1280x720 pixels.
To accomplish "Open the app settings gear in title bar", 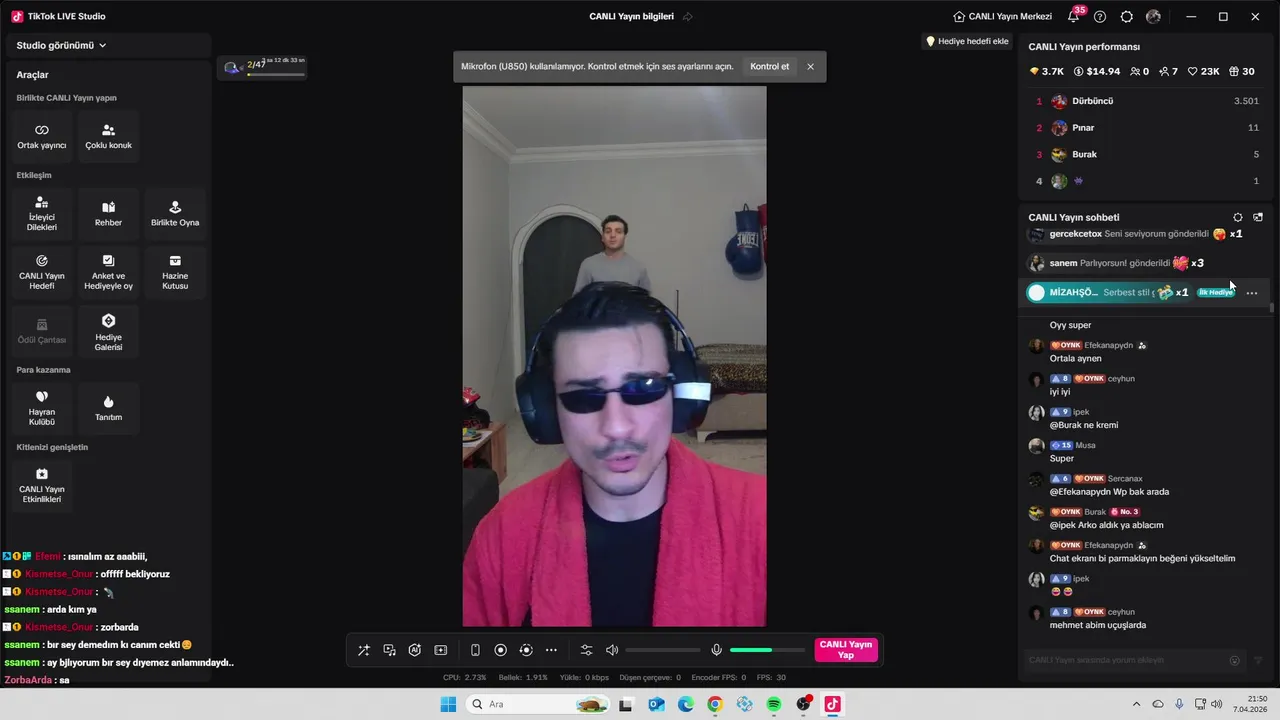I will pyautogui.click(x=1127, y=17).
